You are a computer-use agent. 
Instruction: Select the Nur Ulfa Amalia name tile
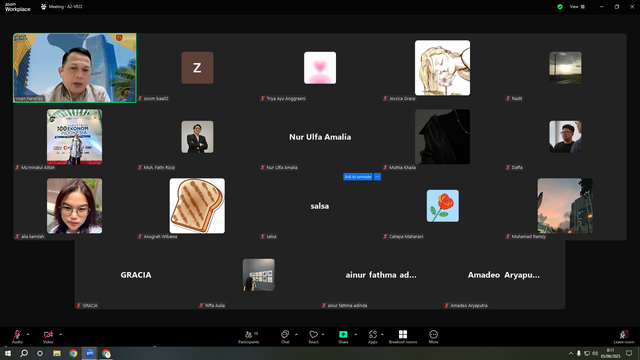pyautogui.click(x=320, y=137)
